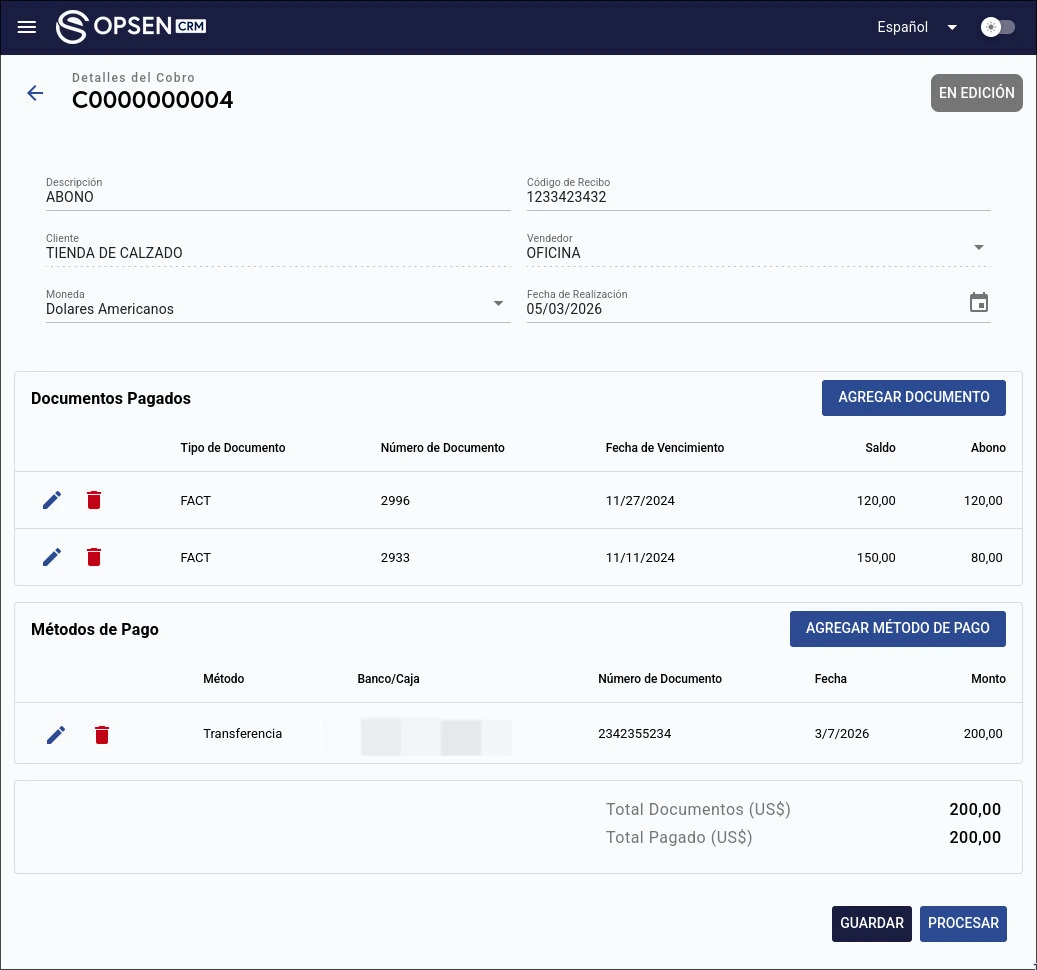Click the Agregar Documento button
This screenshot has height=970, width=1037.
[913, 397]
